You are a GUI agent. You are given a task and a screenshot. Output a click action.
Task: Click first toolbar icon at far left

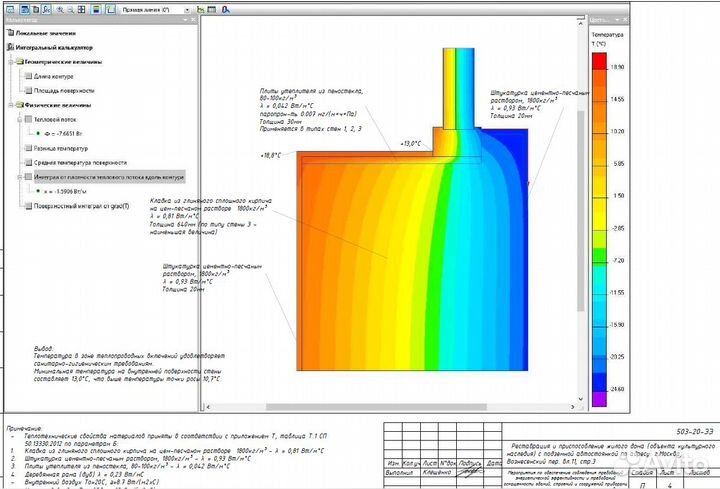coord(8,9)
